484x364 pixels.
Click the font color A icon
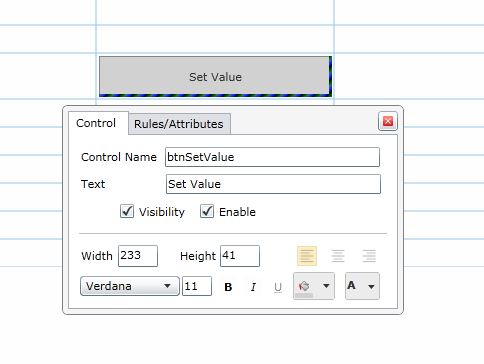coord(351,286)
